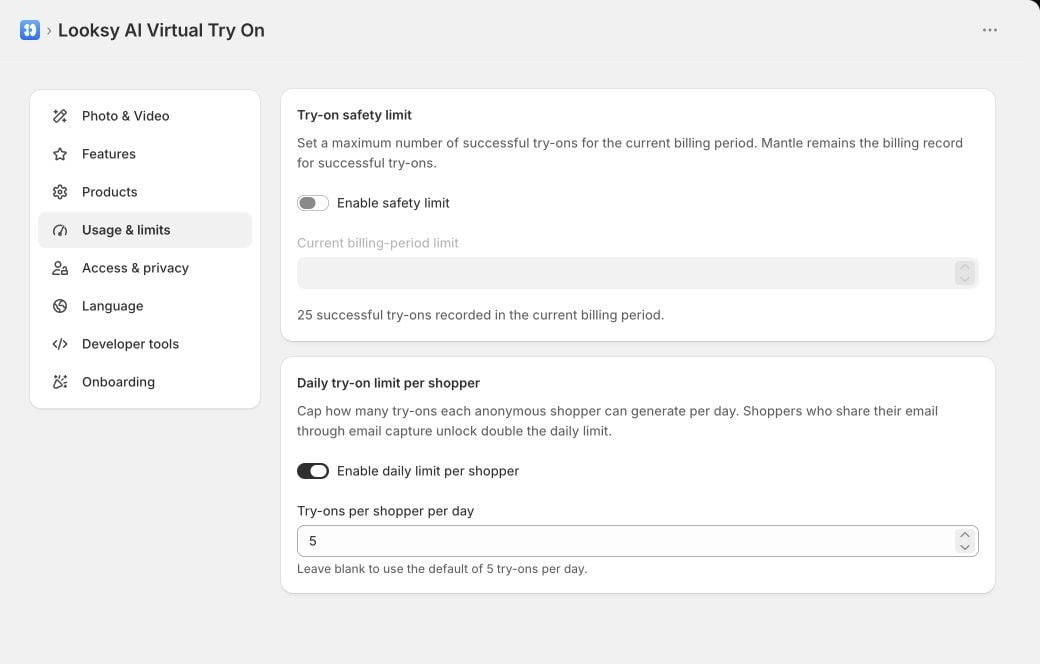Click the billing-period limit up arrow
Viewport: 1040px width, 664px height.
pos(965,267)
